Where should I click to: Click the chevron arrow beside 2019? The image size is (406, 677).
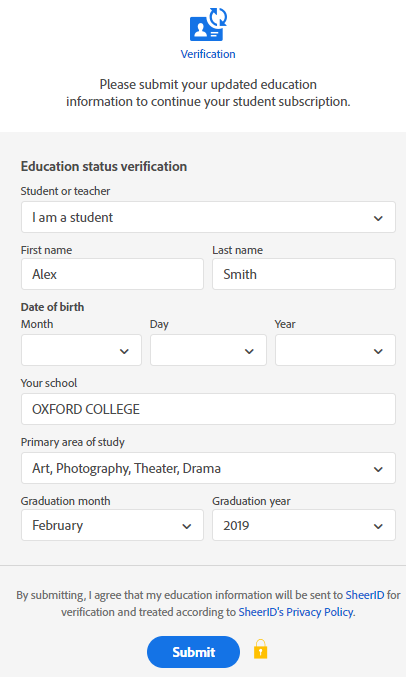point(378,526)
